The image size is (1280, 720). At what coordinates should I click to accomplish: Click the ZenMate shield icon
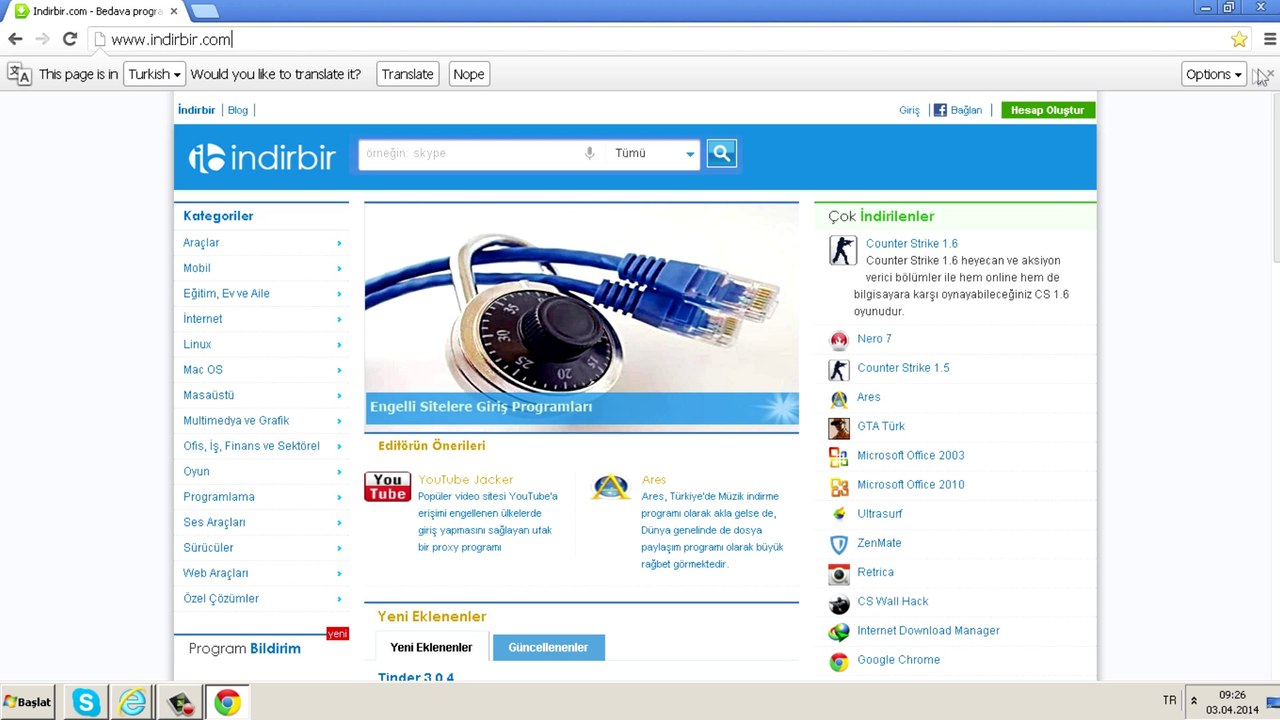839,544
